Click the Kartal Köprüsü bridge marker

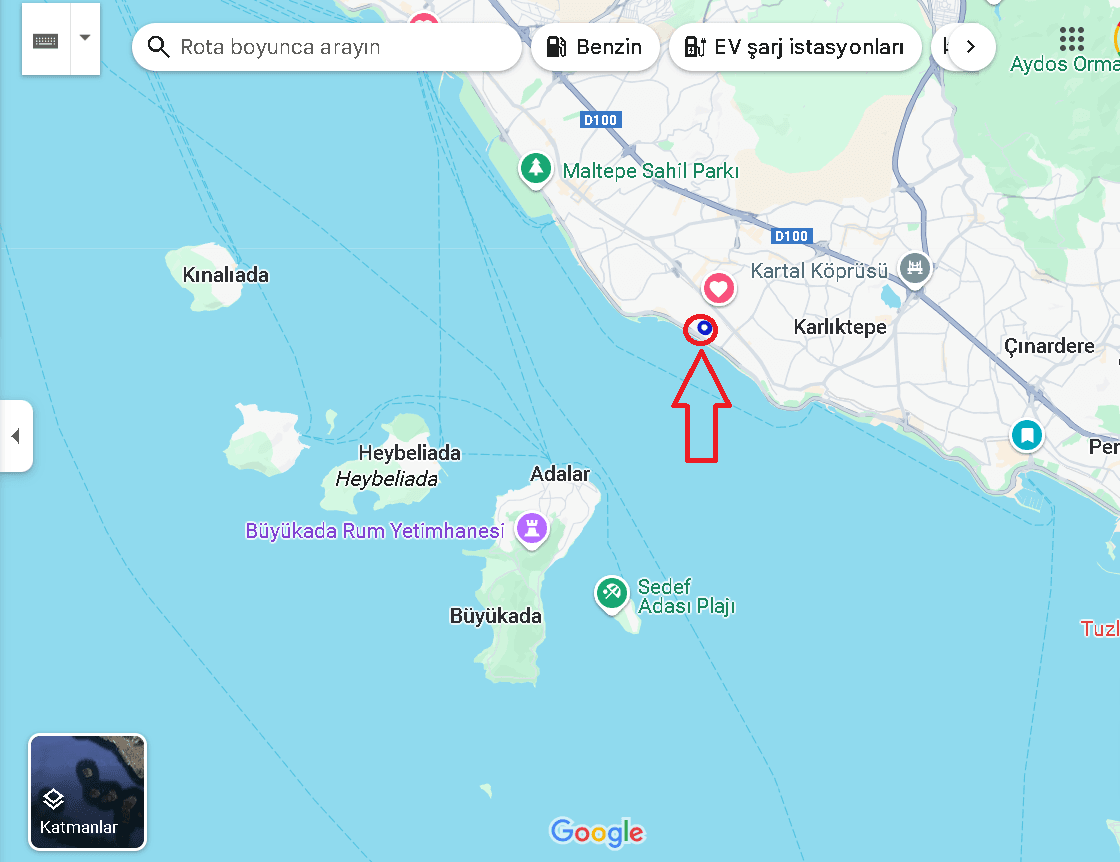click(914, 270)
